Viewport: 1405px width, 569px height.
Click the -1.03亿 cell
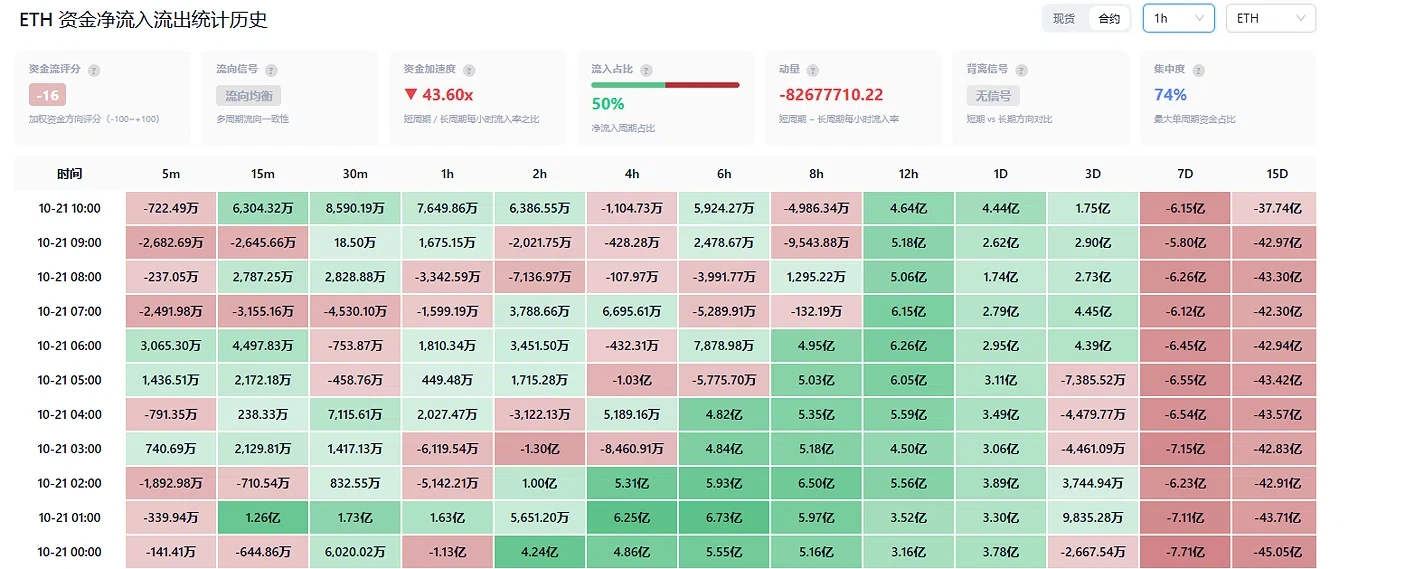pyautogui.click(x=631, y=380)
